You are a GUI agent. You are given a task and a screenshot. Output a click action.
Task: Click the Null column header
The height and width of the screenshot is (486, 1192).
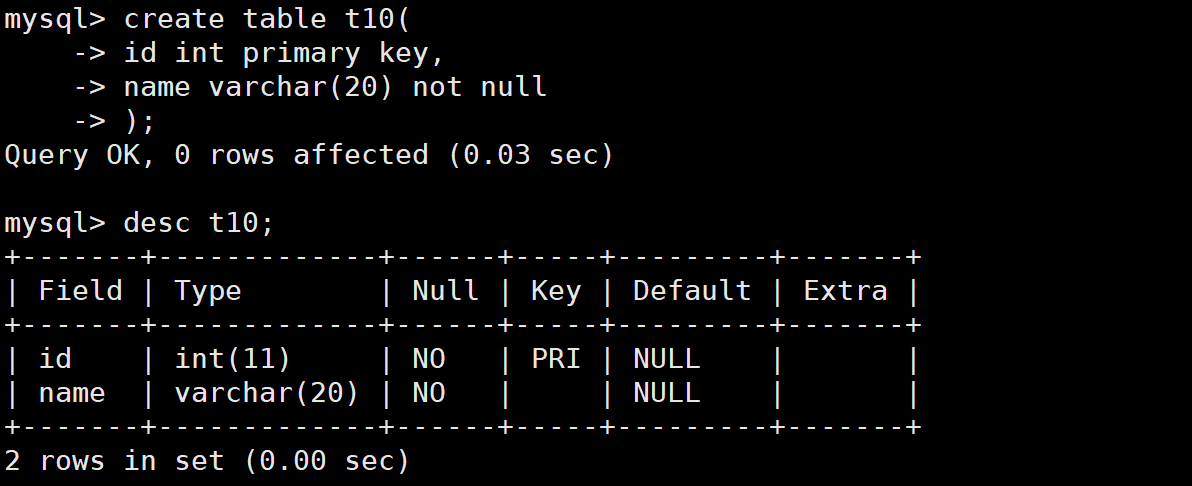[x=445, y=291]
